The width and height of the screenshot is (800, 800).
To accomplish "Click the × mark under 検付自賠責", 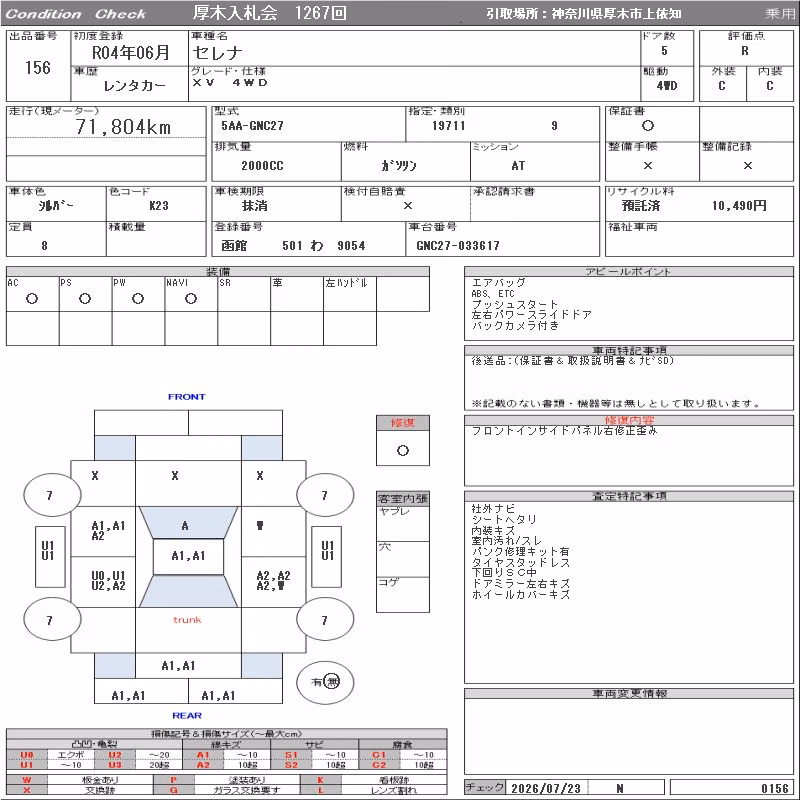I will click(x=408, y=206).
